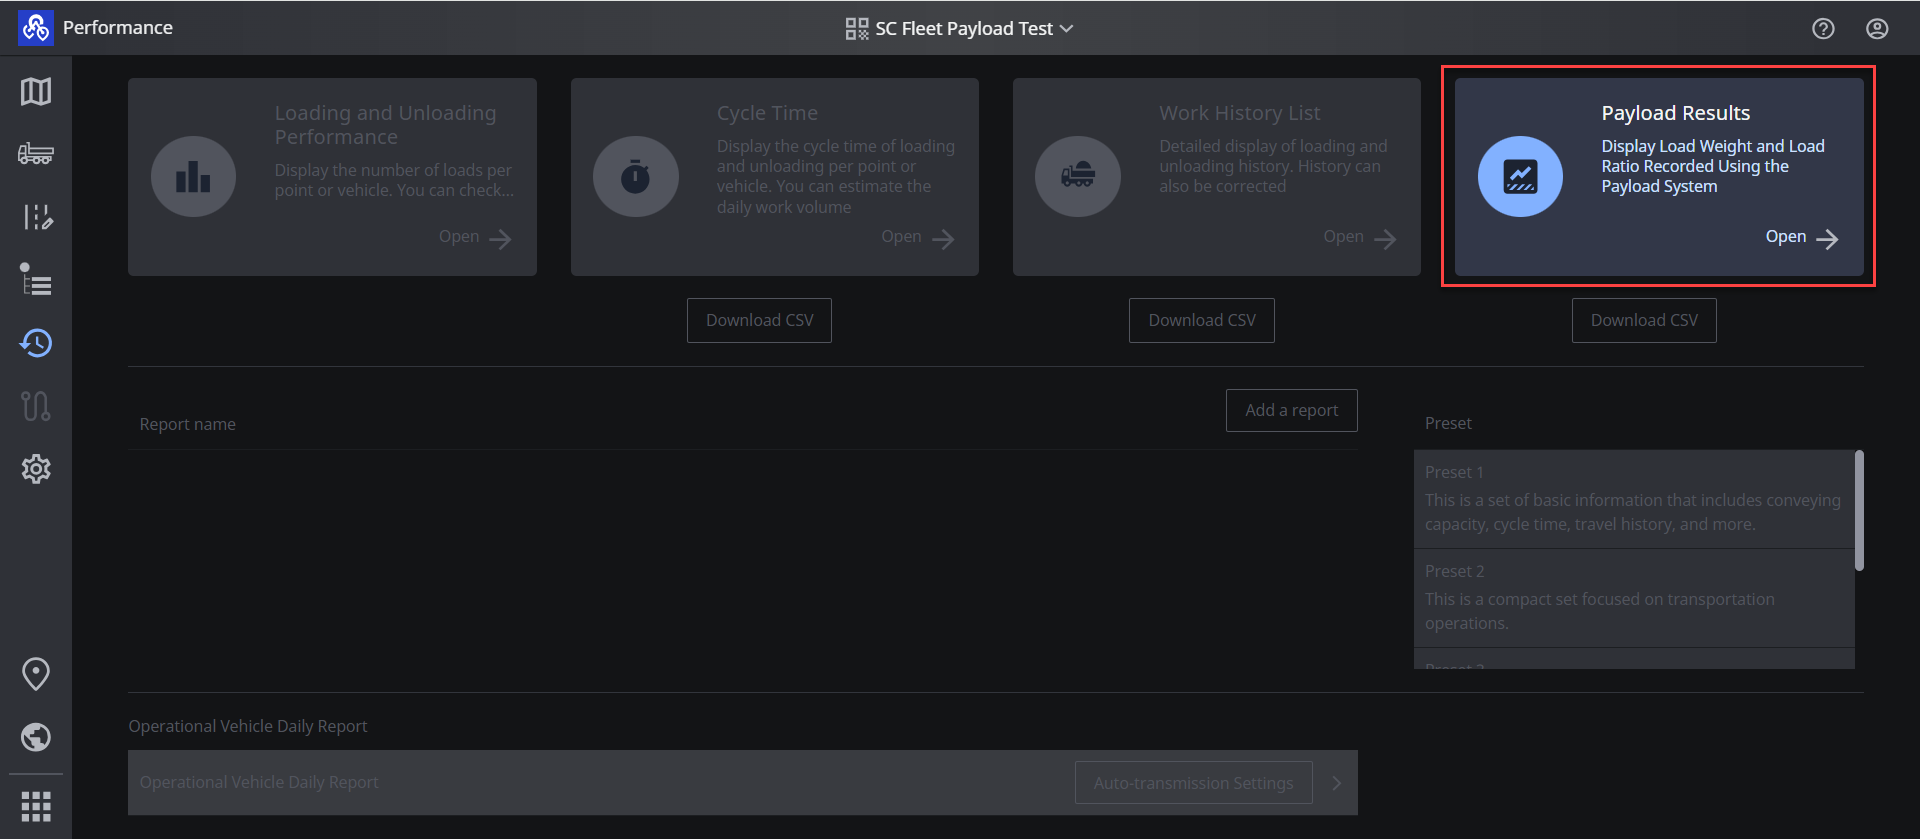Image resolution: width=1920 pixels, height=839 pixels.
Task: Click the Preset section heading
Action: pos(1448,423)
